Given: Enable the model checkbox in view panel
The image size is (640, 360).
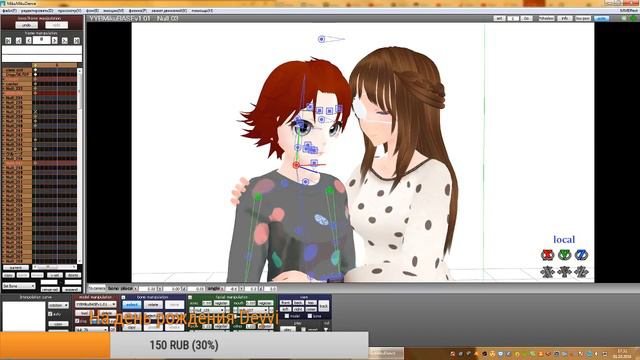Looking at the screenshot, I should tap(287, 316).
